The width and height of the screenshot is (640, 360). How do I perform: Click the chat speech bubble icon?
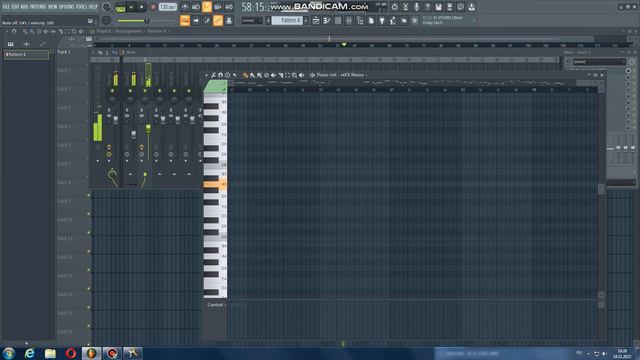click(x=460, y=7)
